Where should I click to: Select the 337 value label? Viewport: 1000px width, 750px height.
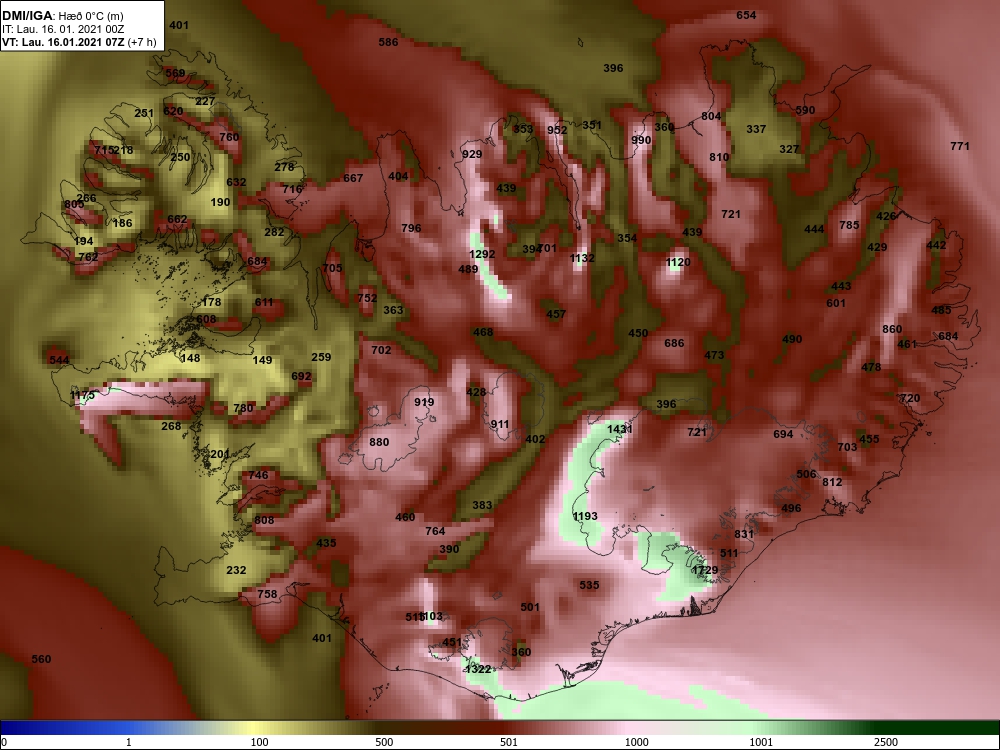pyautogui.click(x=756, y=129)
